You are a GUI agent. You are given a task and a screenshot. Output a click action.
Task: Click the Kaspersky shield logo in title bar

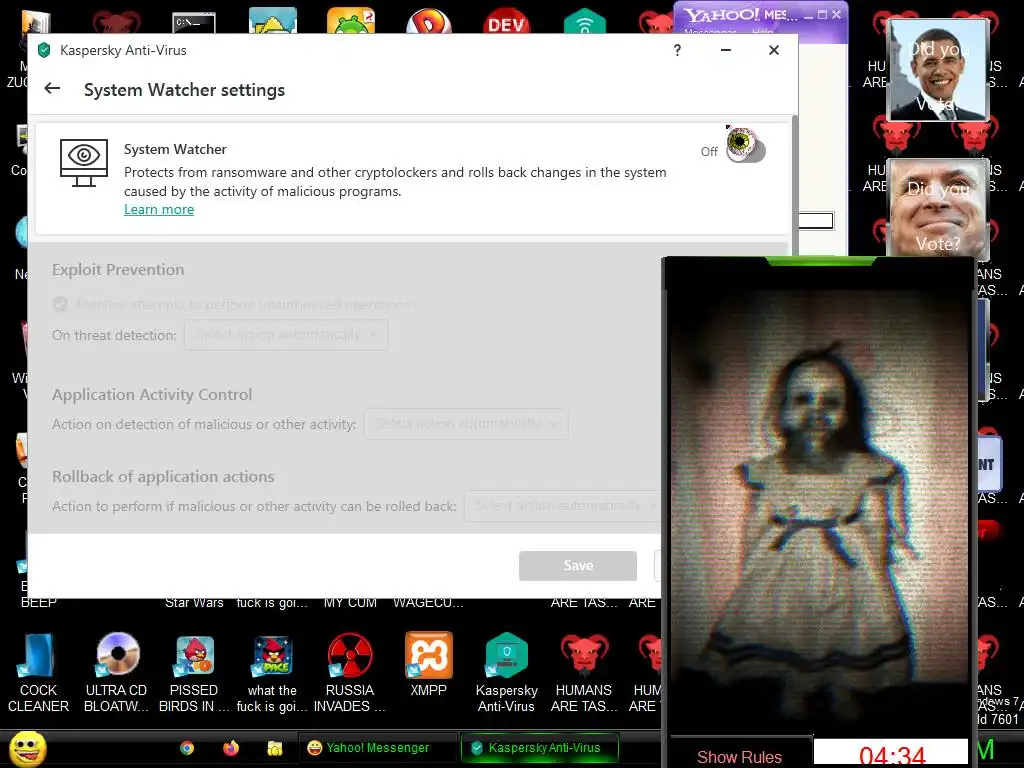coord(44,50)
